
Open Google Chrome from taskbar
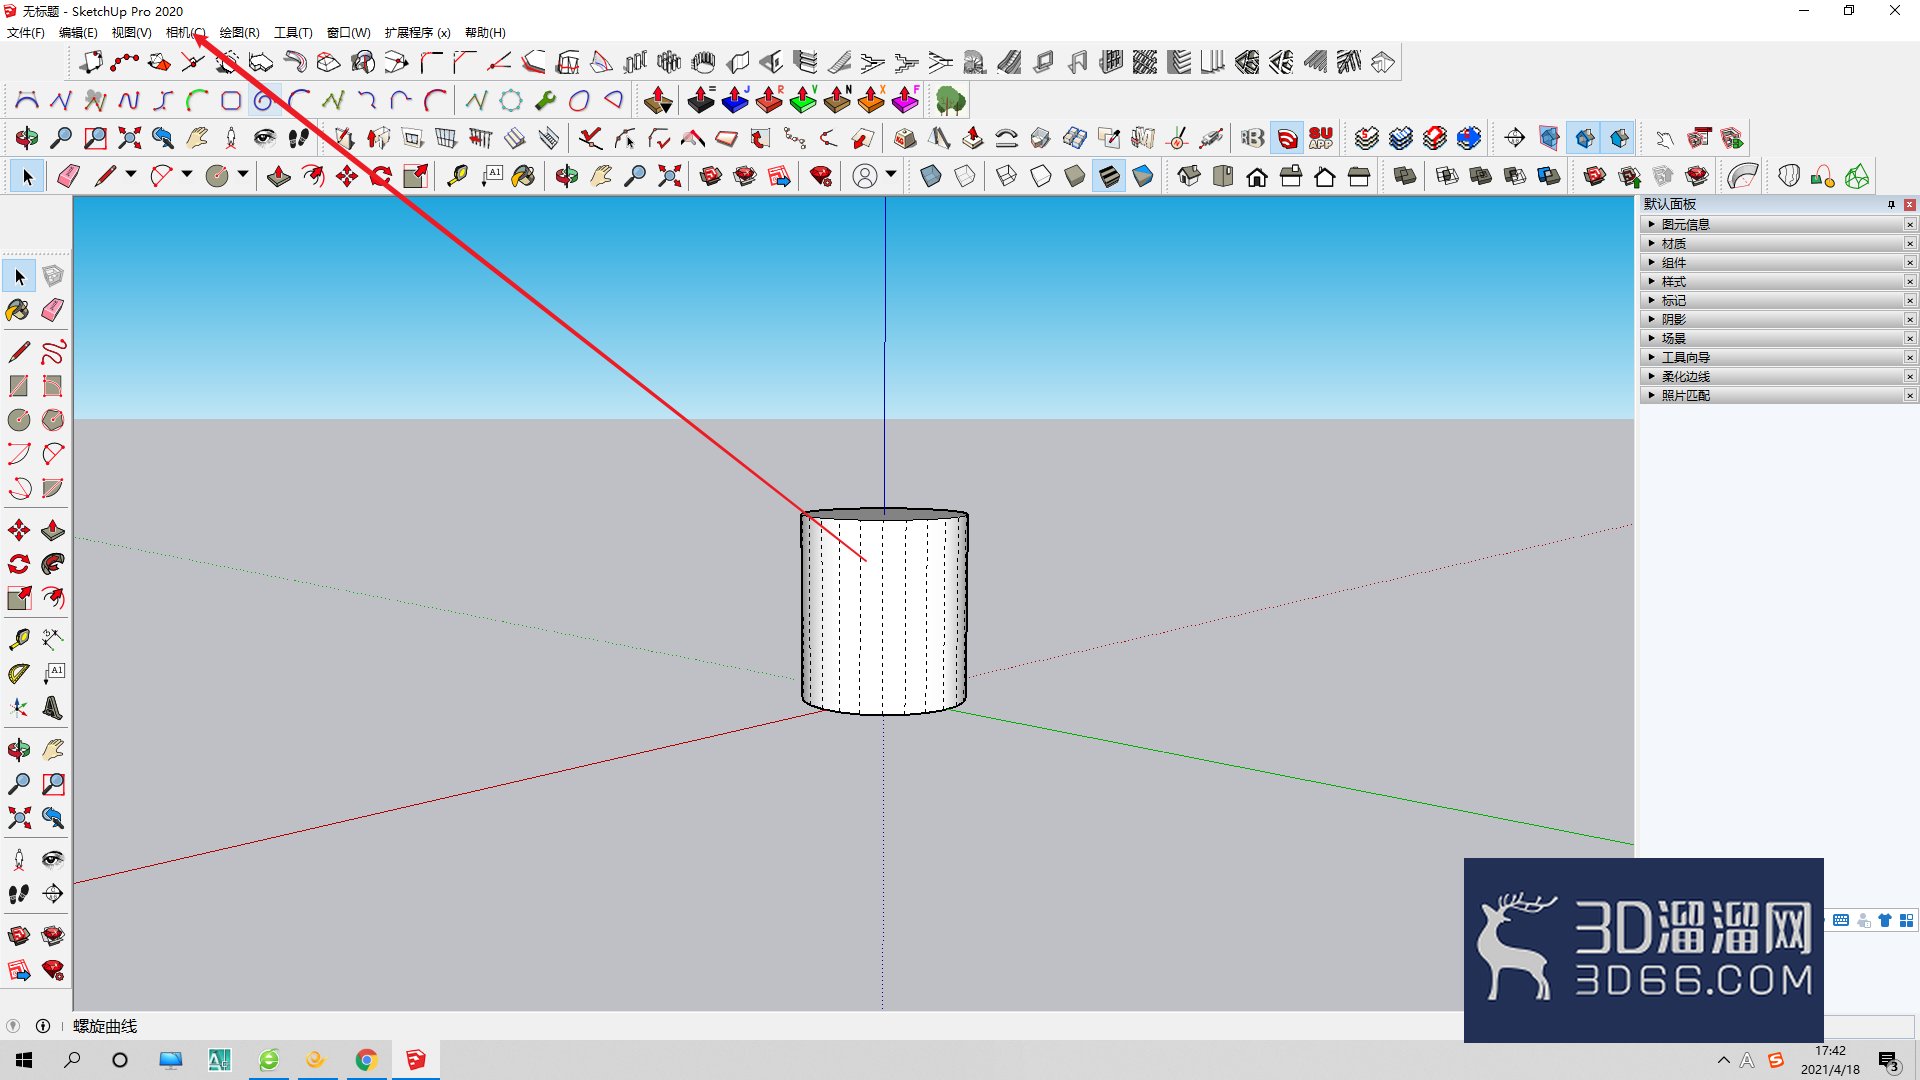pyautogui.click(x=366, y=1060)
